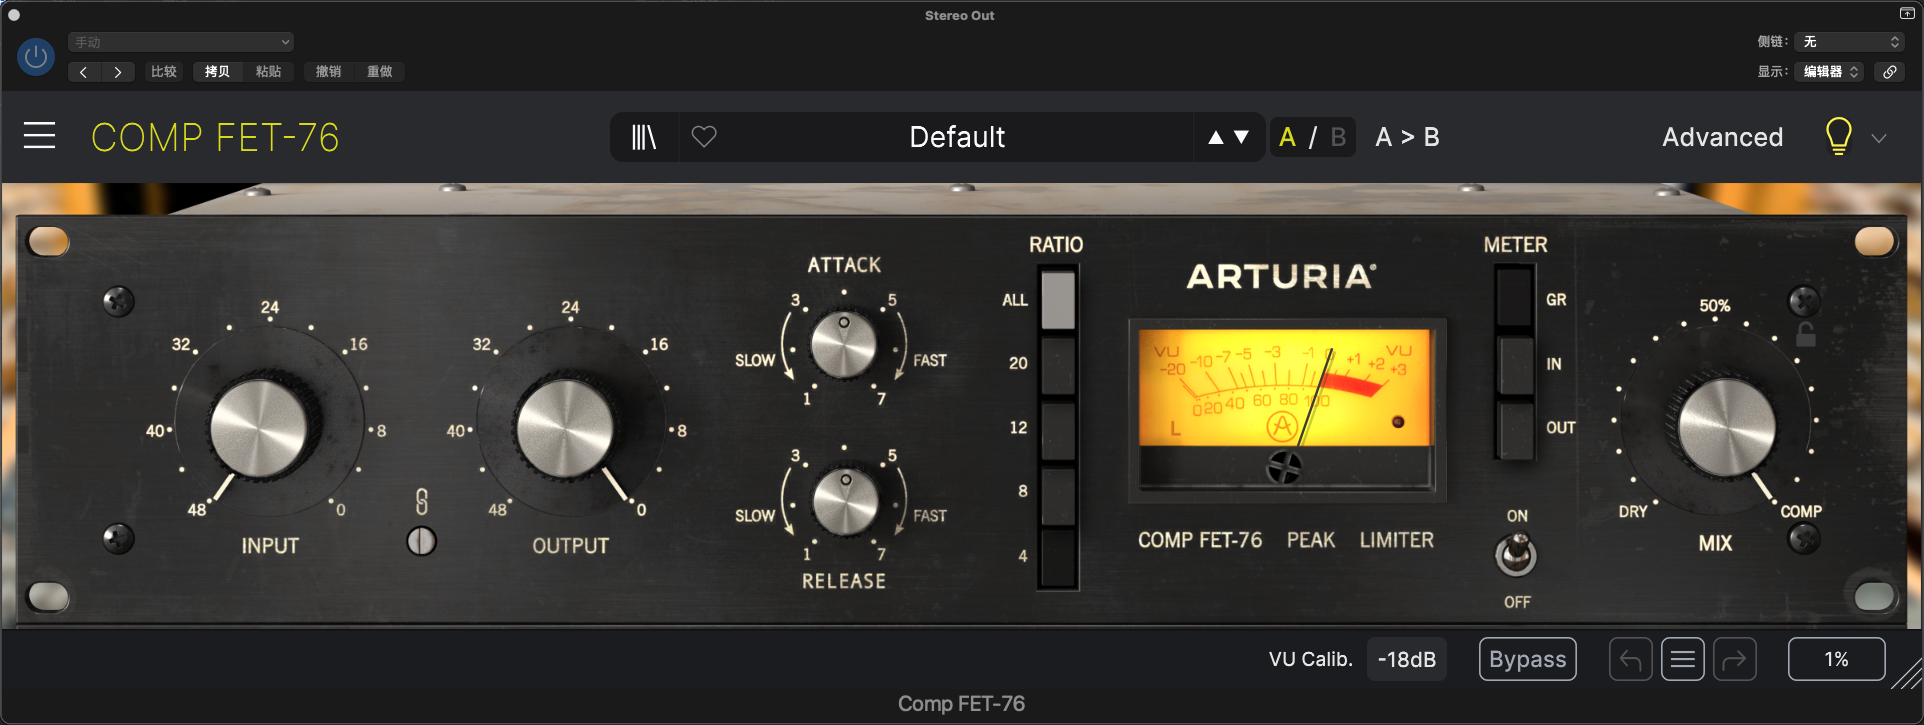Select the ALL ratio button
This screenshot has width=1924, height=725.
pos(1057,299)
